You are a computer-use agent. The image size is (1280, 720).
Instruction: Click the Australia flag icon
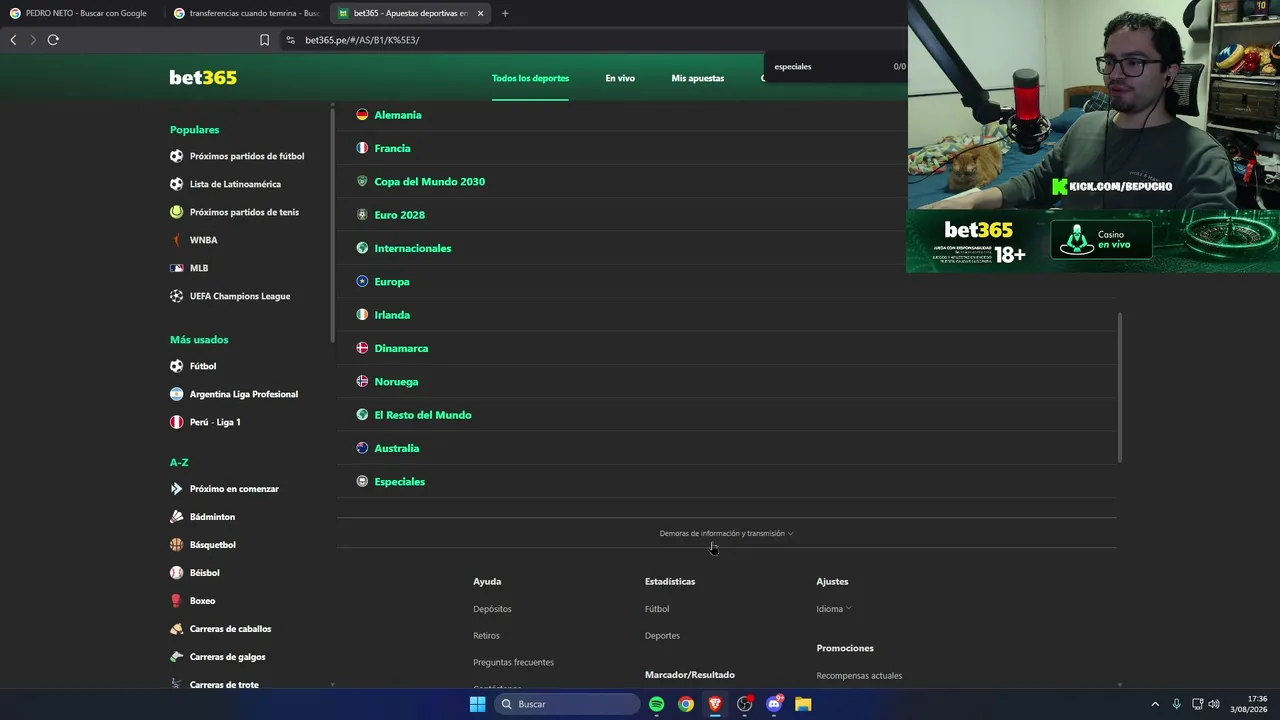(362, 448)
